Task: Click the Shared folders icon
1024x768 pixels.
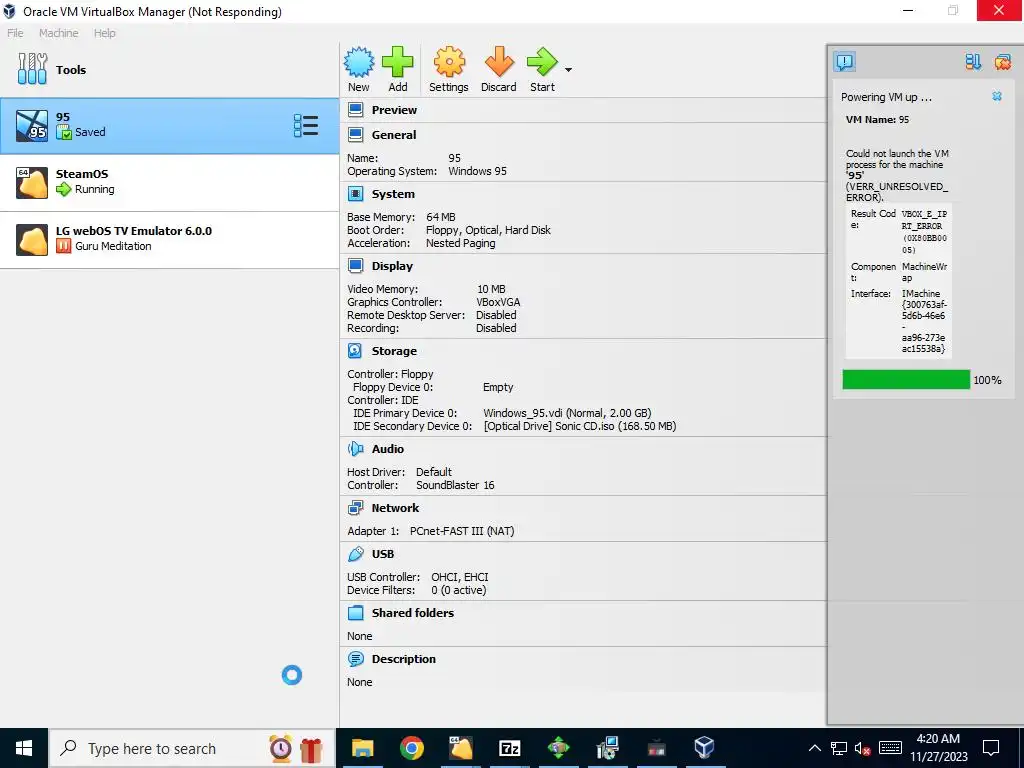Action: tap(355, 613)
